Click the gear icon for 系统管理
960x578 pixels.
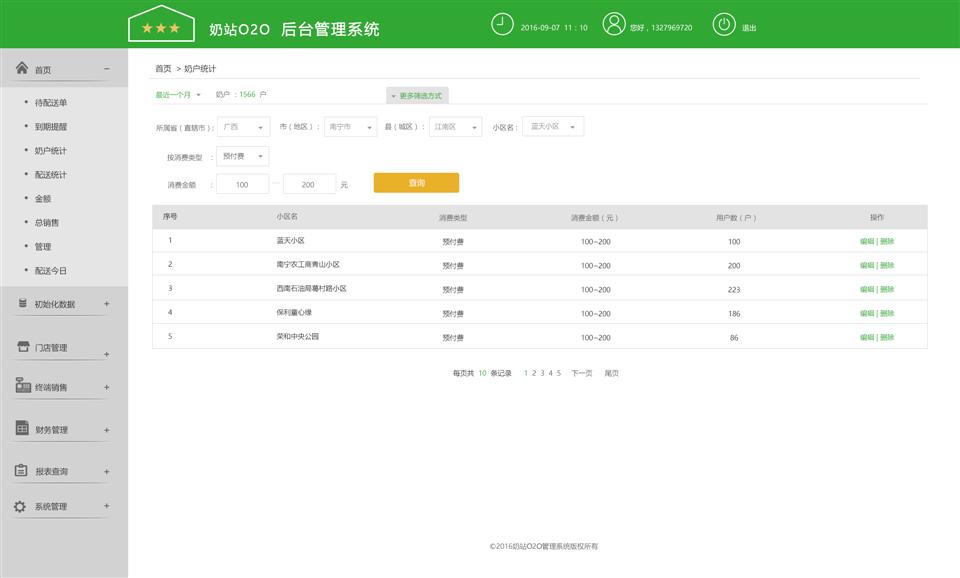pyautogui.click(x=20, y=506)
